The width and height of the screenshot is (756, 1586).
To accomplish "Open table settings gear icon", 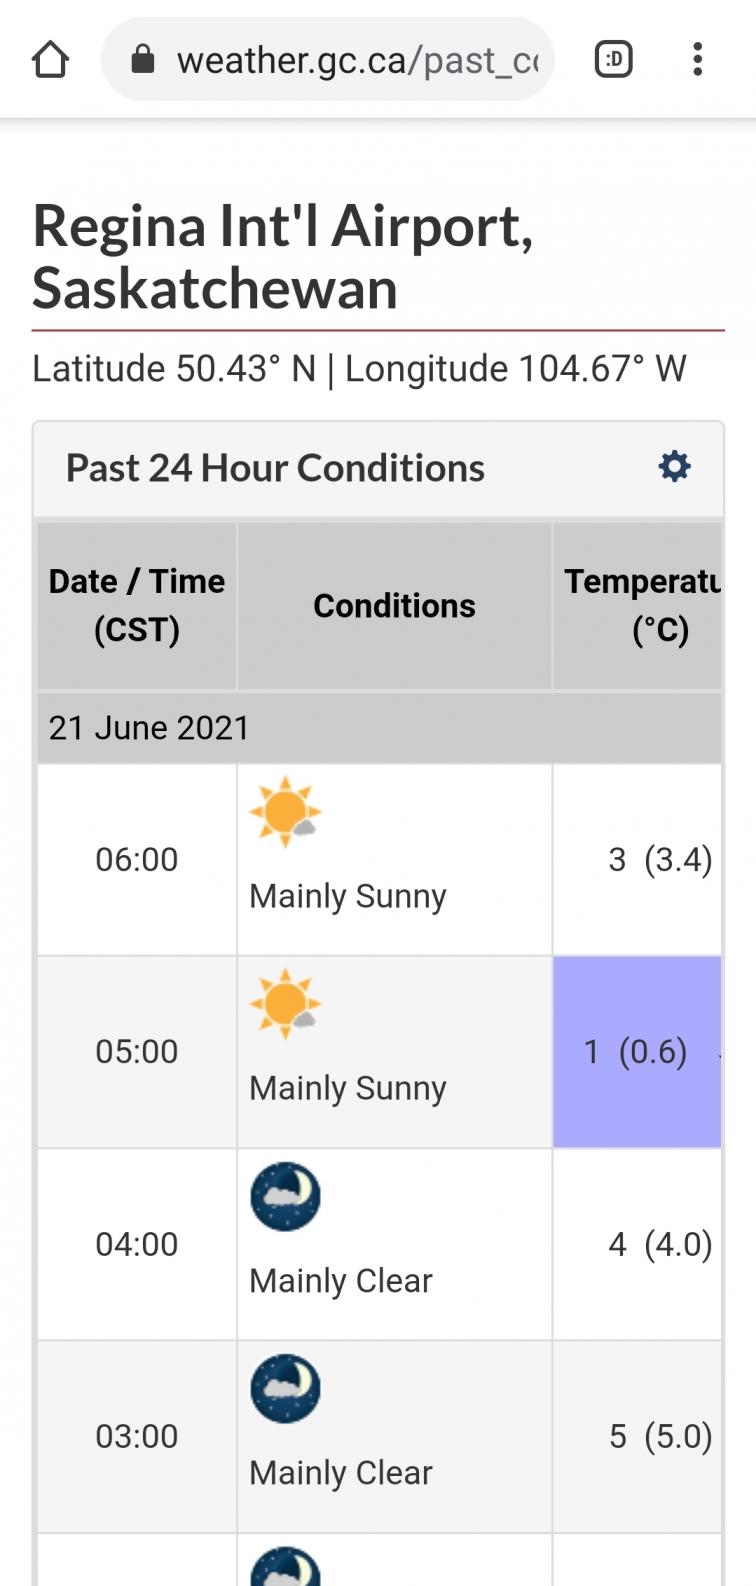I will (x=674, y=467).
